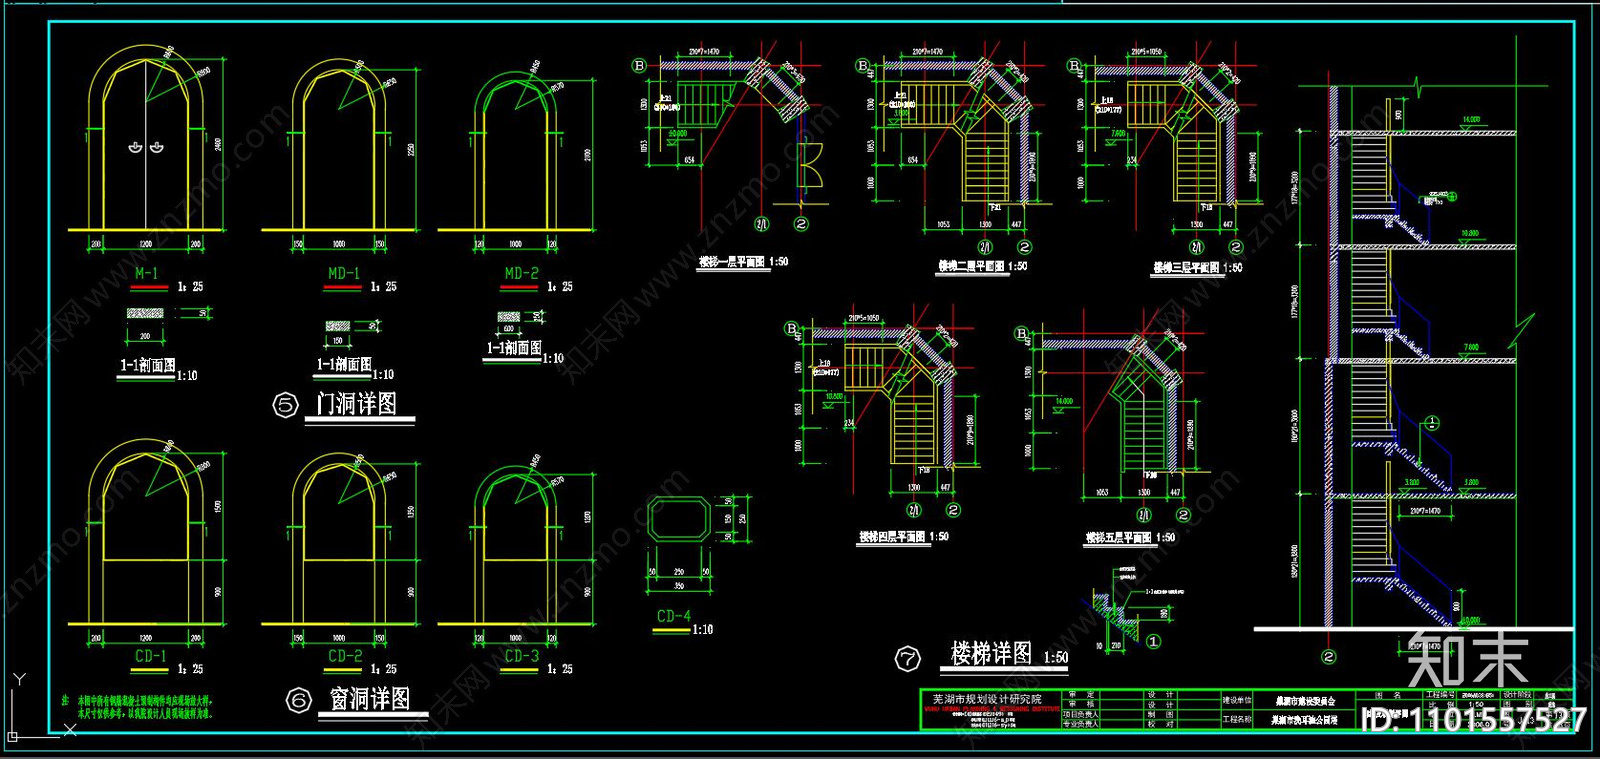
Task: Click circled number 5 detail marker
Action: [x=286, y=405]
